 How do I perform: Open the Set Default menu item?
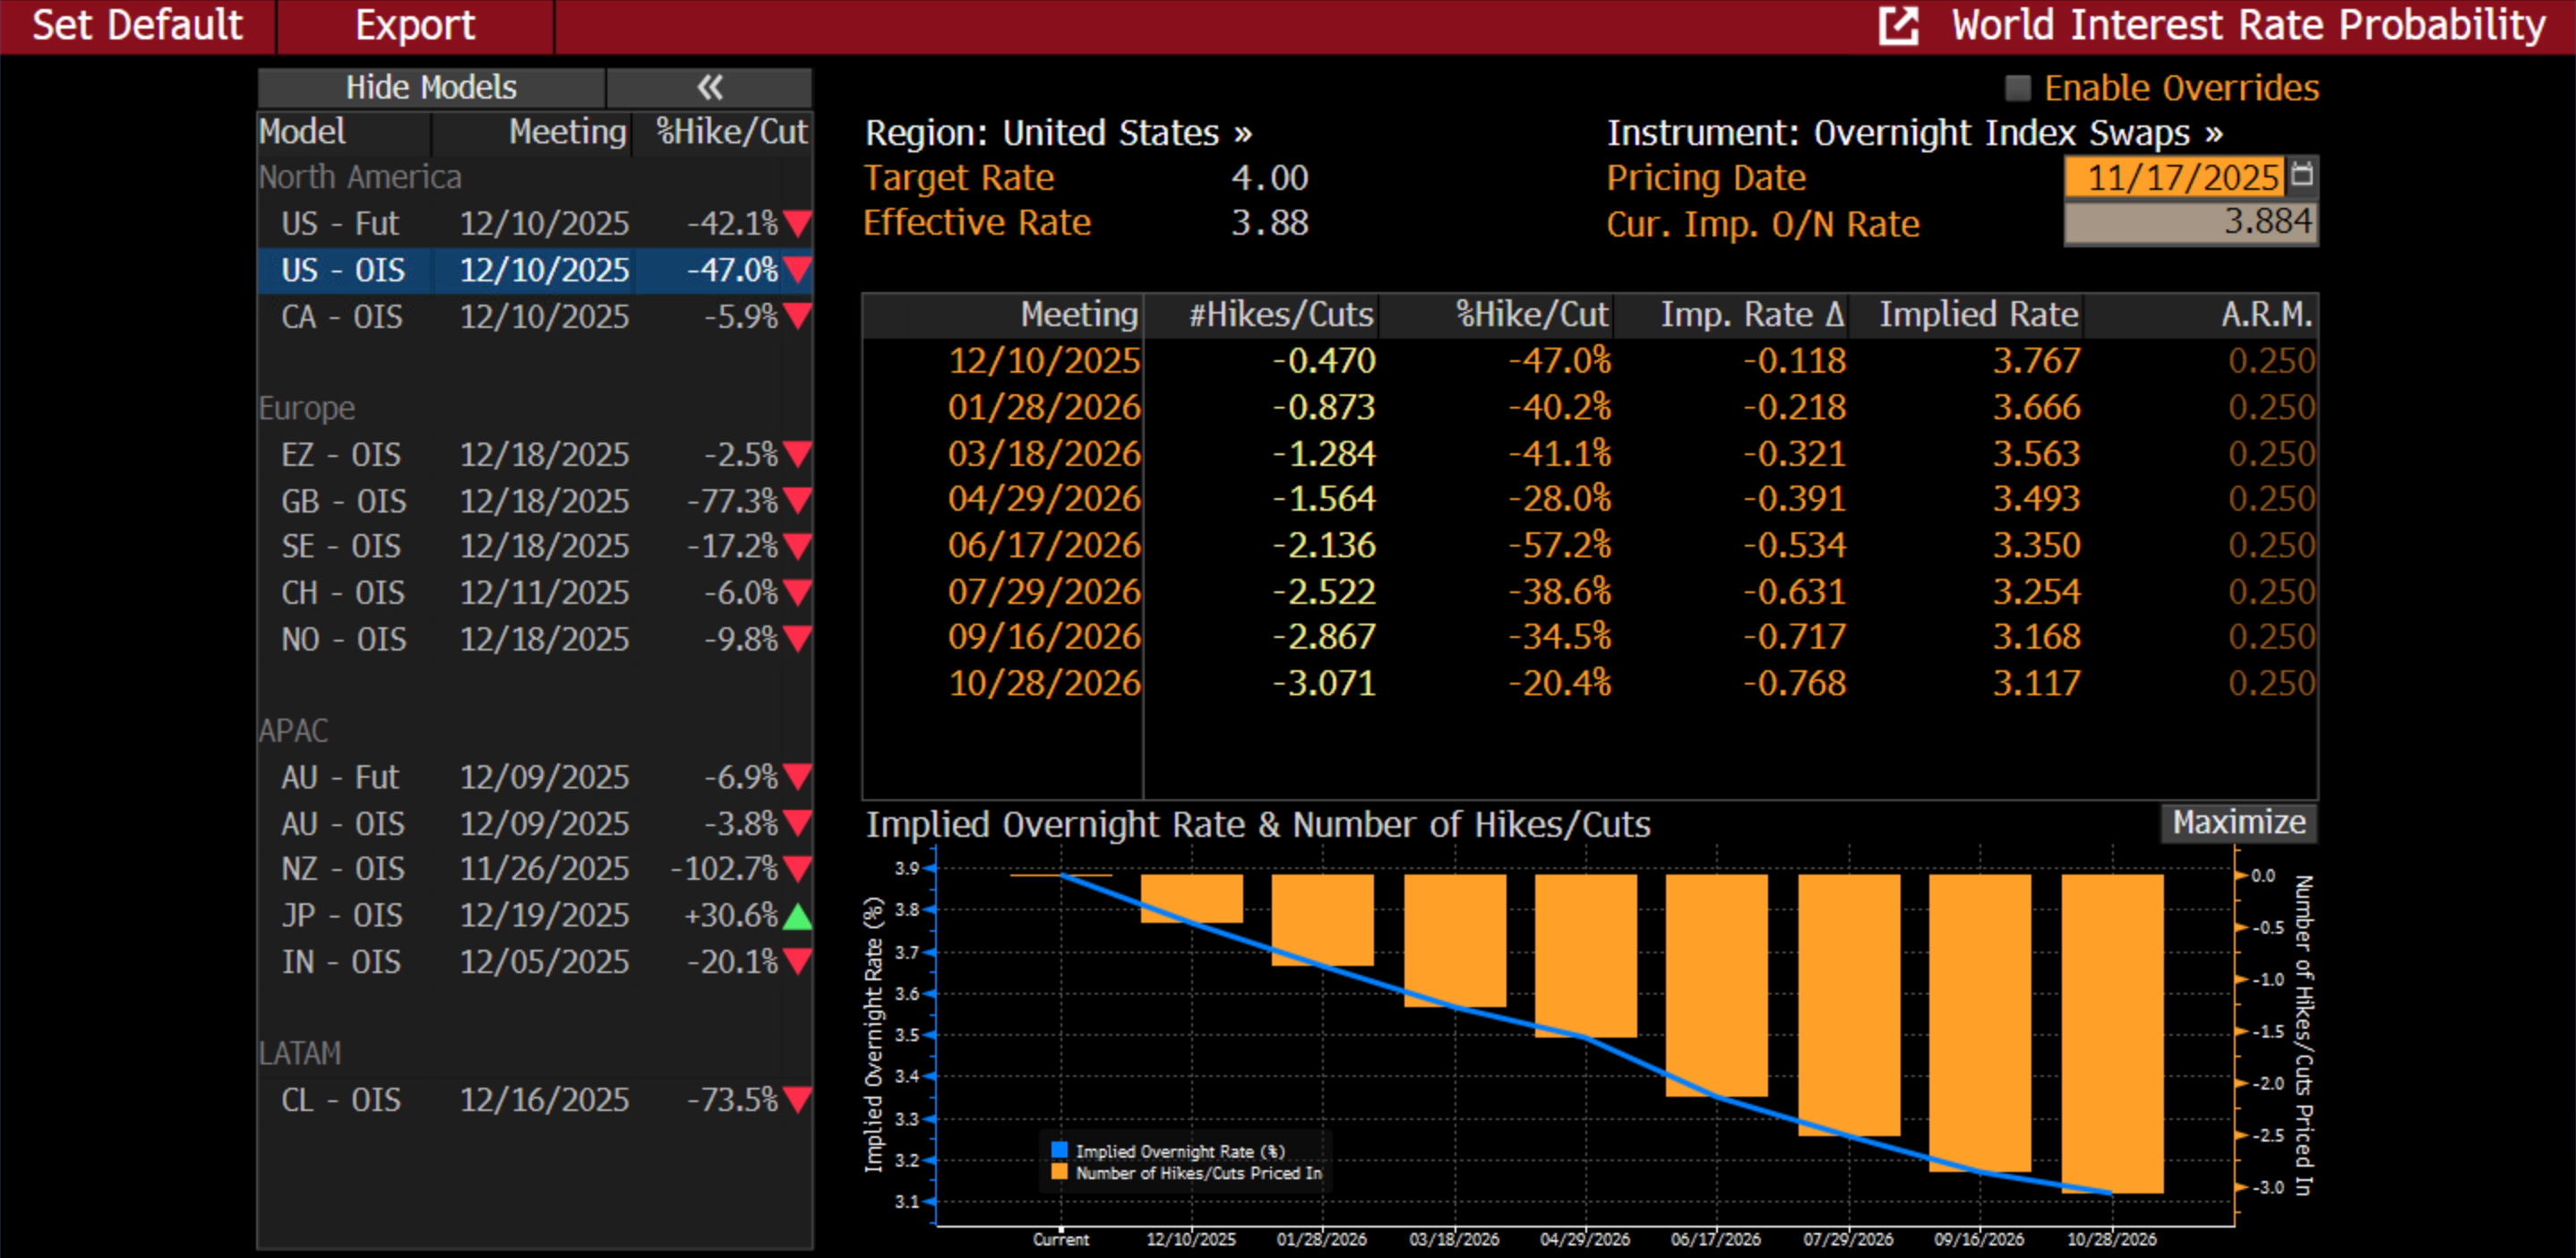137,26
